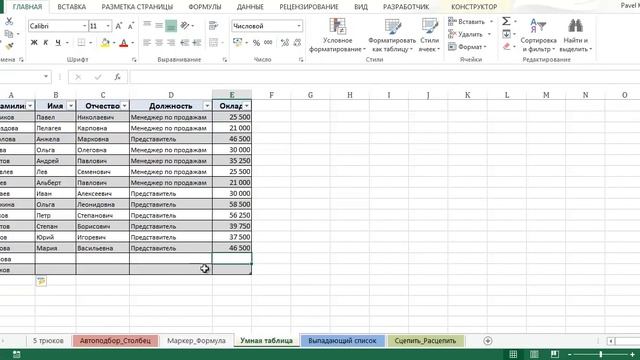Open the AutoCorrect options icon below table

tap(41, 281)
